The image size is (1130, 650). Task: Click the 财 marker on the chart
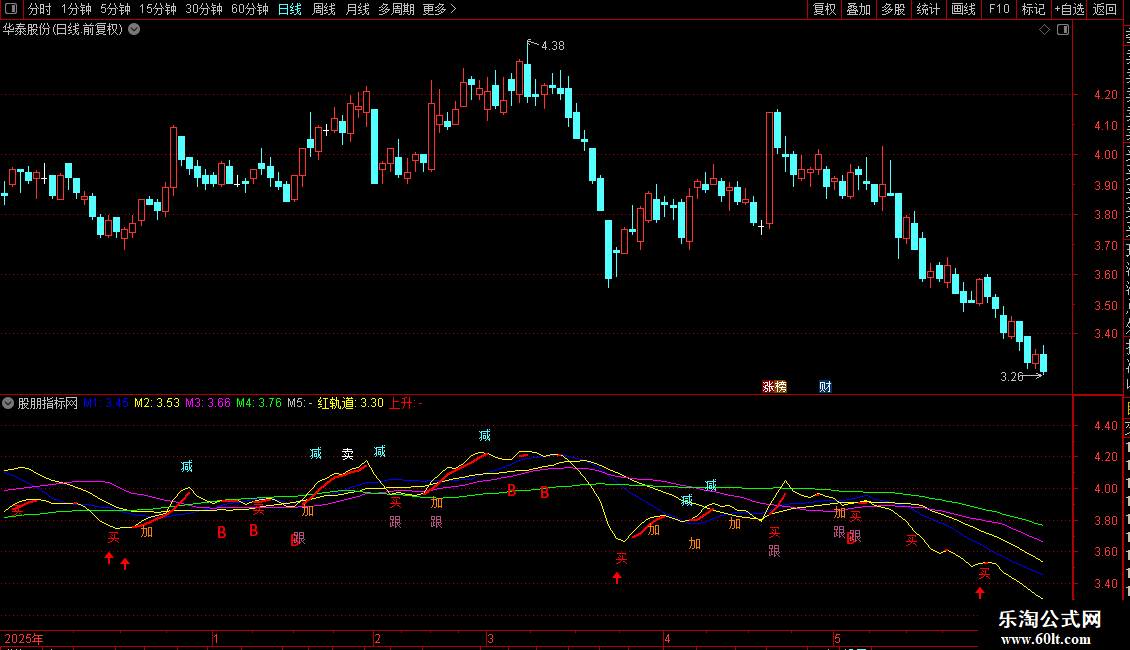(825, 387)
